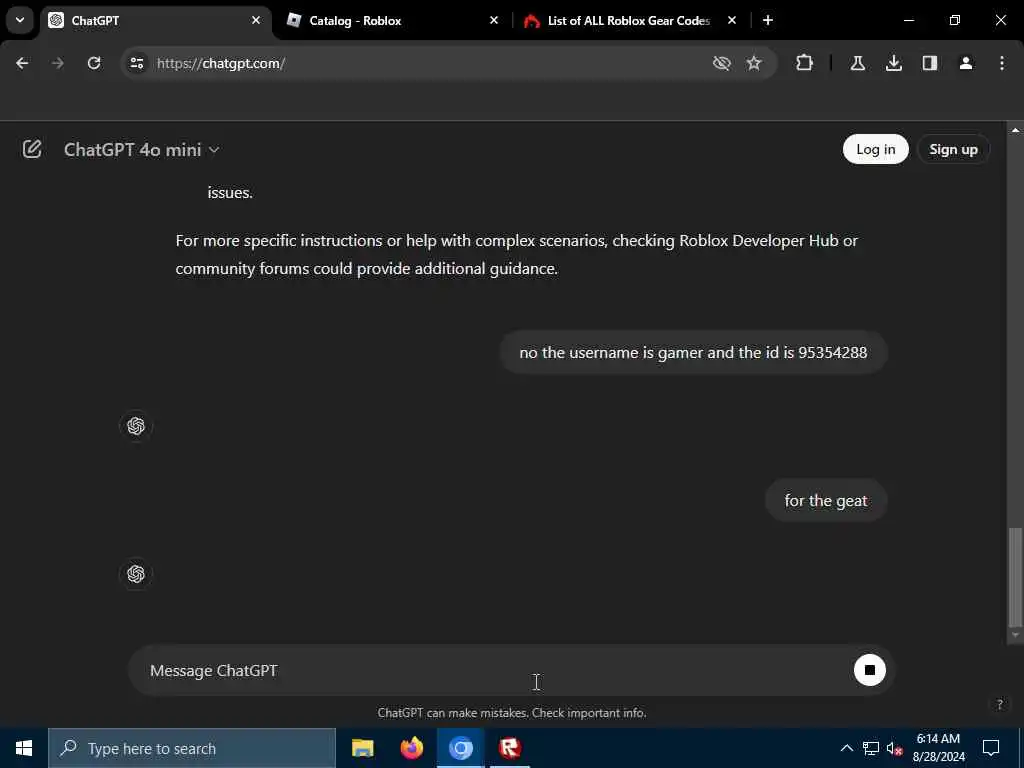Open the profile icon

point(965,63)
